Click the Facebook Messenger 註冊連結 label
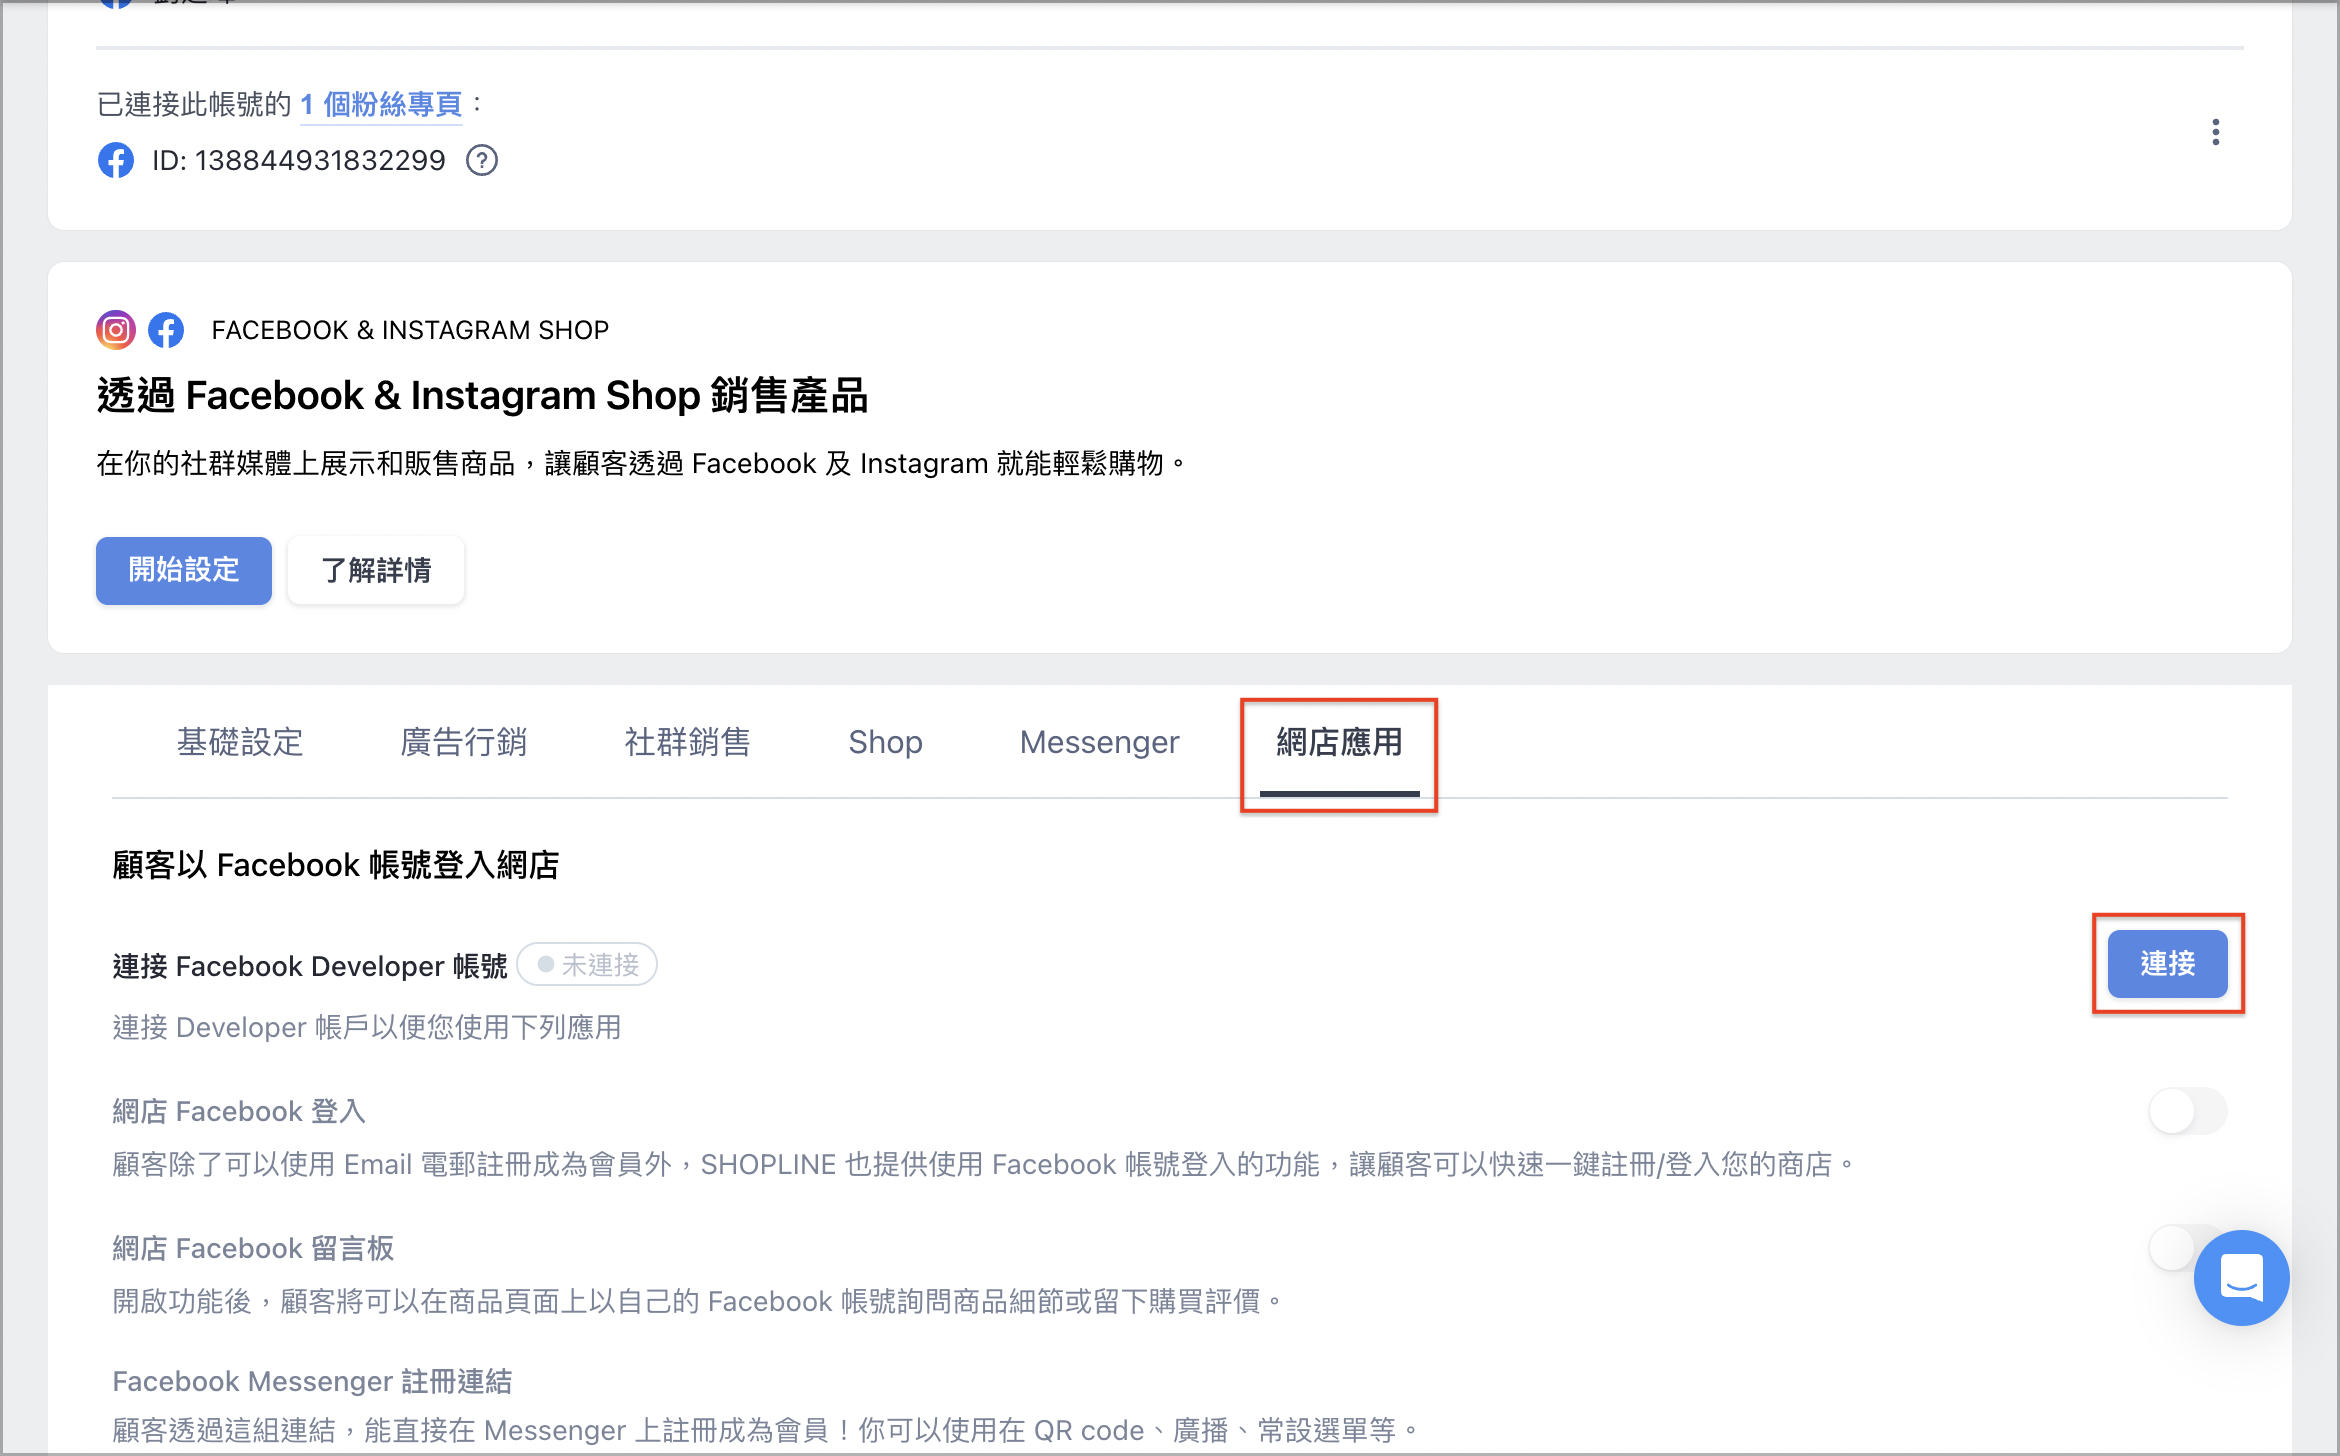Screen dimensions: 2340x1456 [312, 1381]
